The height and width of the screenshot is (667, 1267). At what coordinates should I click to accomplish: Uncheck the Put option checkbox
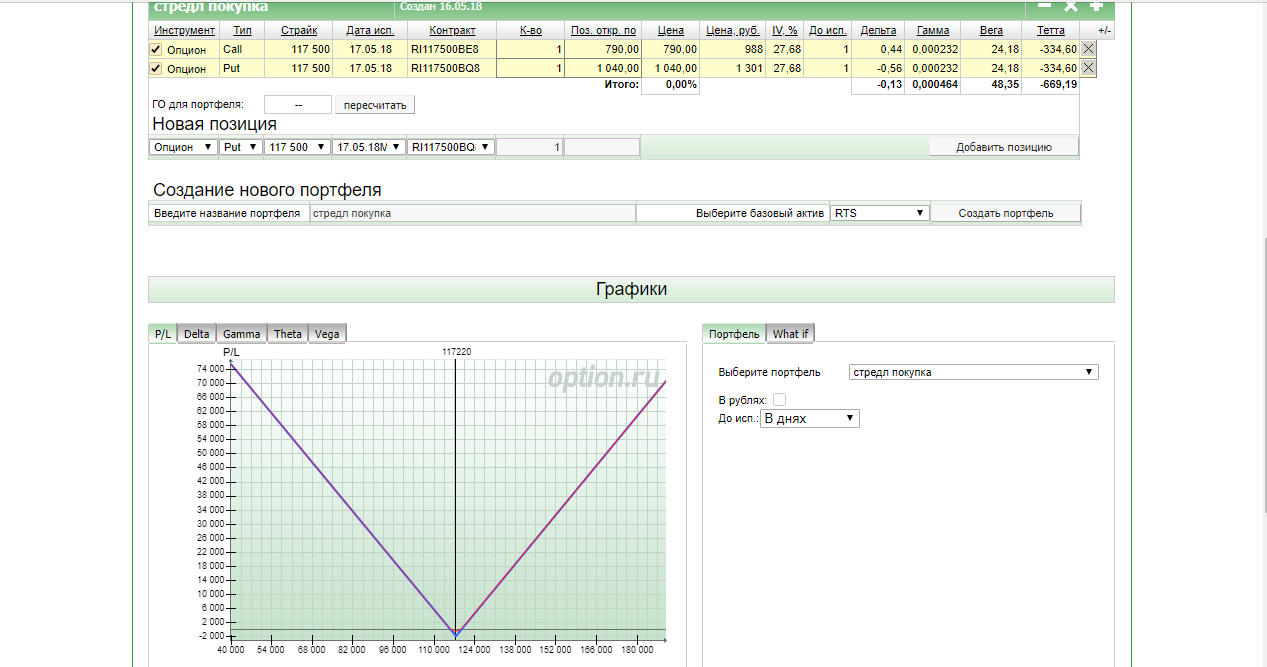(x=155, y=69)
